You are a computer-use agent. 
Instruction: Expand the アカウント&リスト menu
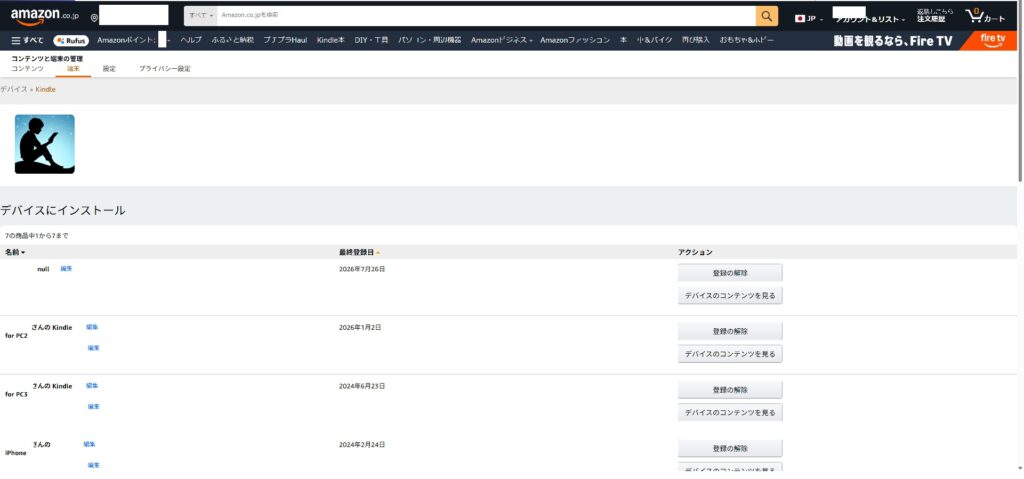tap(870, 20)
